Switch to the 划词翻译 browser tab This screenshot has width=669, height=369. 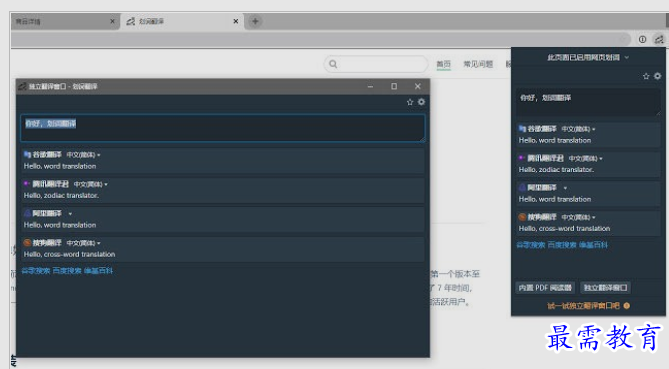click(182, 21)
